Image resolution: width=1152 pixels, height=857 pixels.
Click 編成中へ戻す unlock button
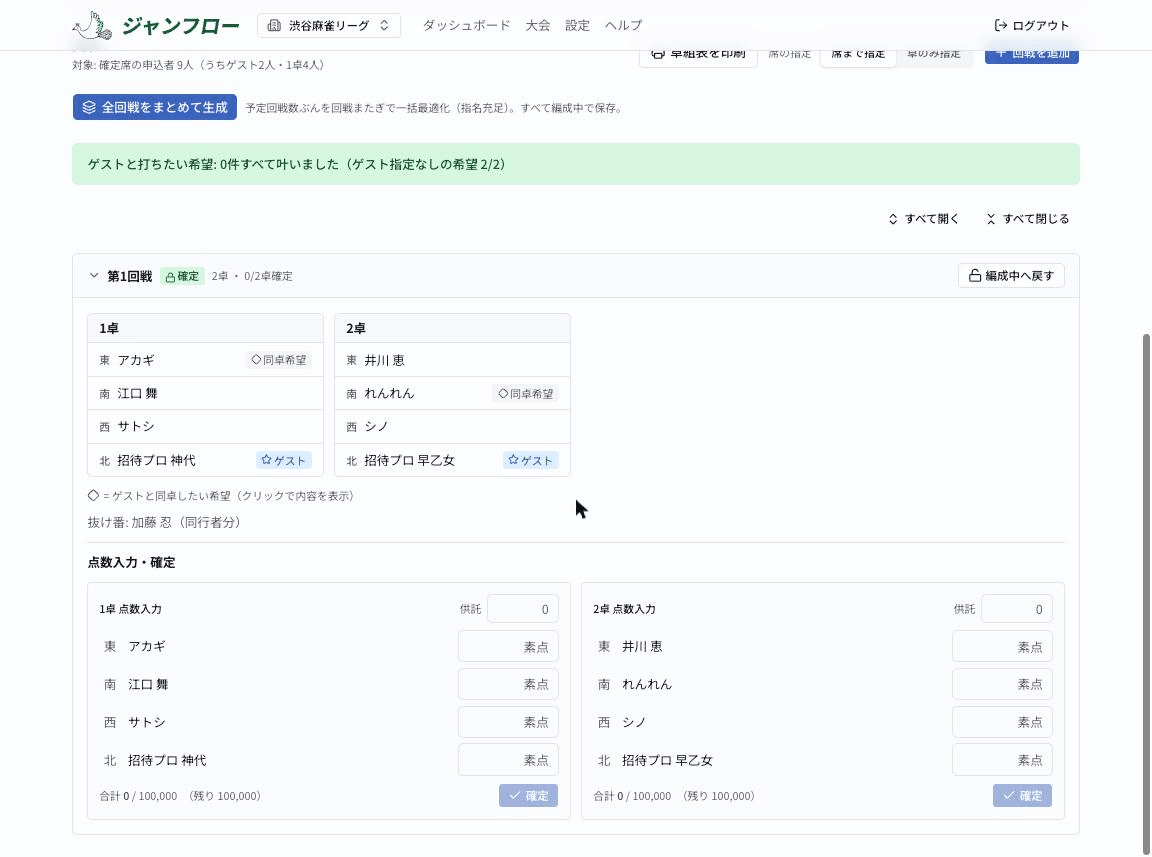point(1011,276)
